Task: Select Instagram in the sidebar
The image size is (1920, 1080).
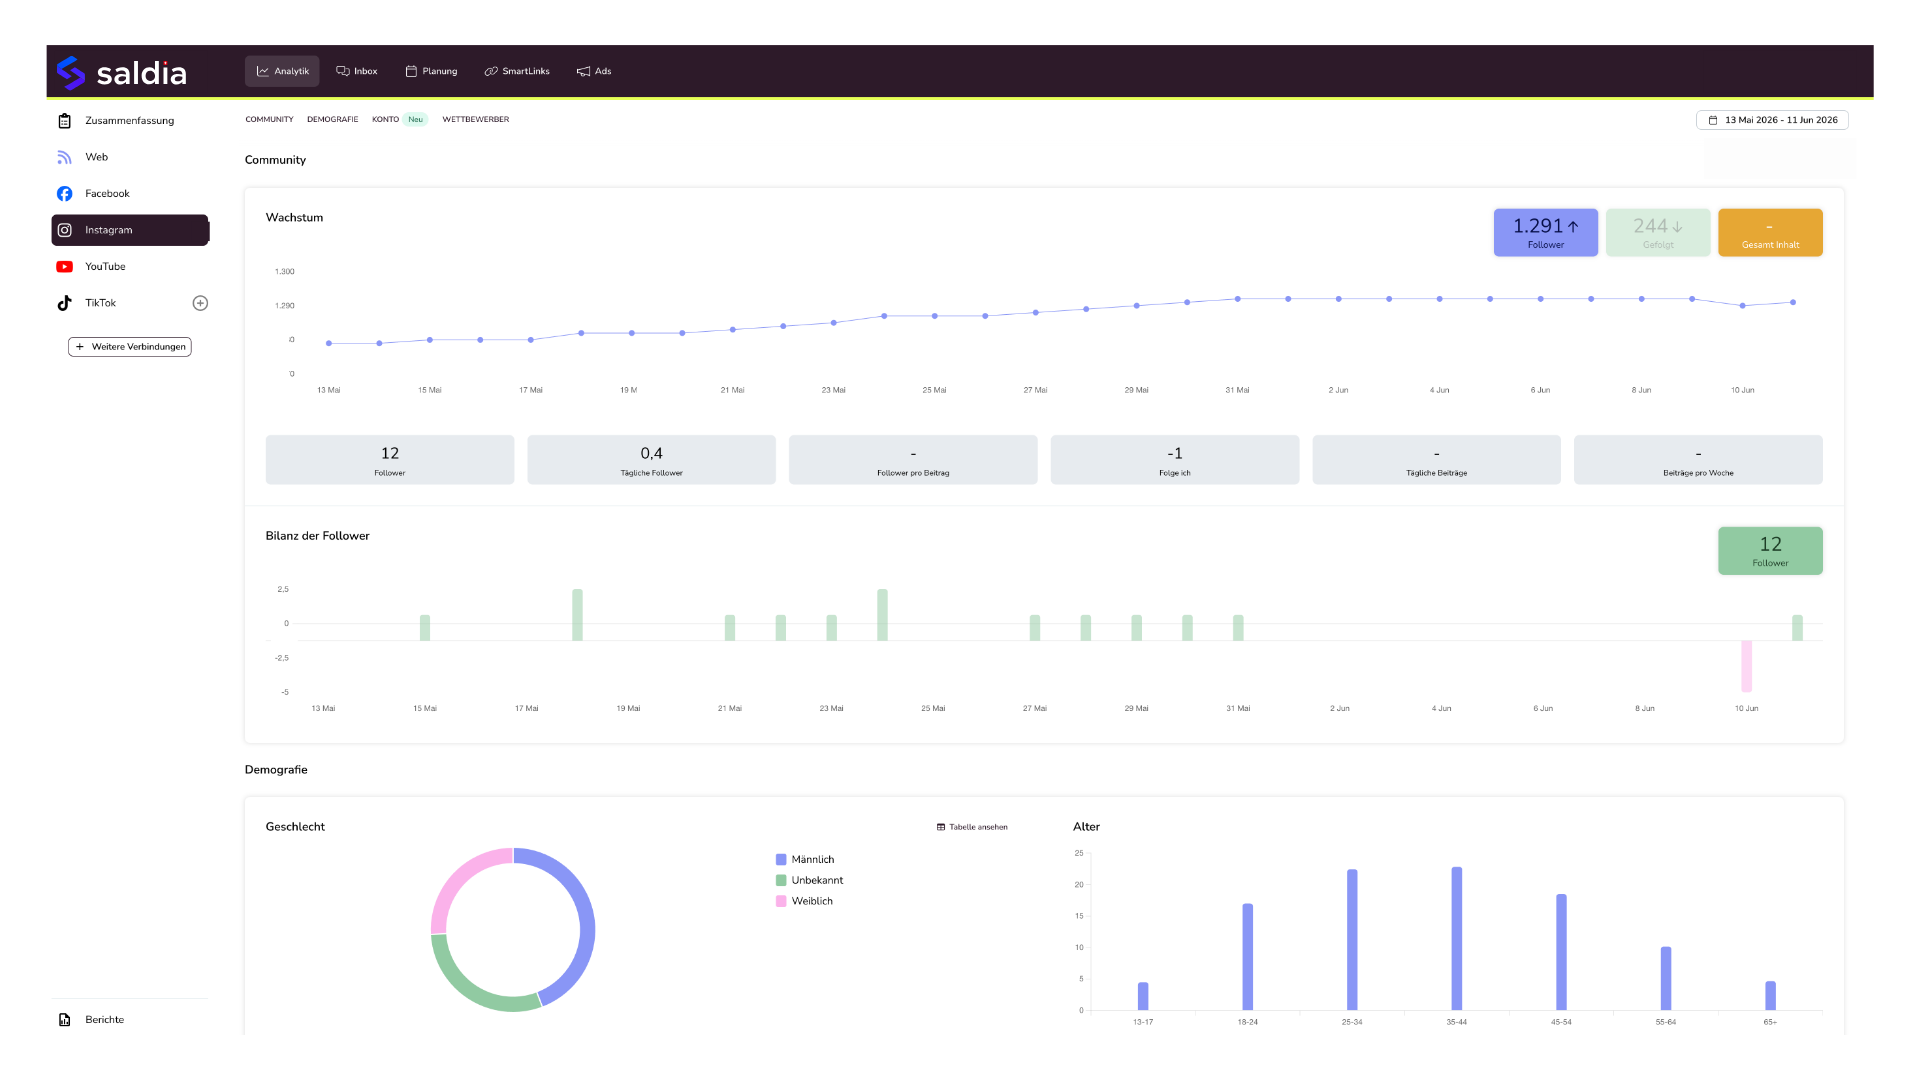Action: [x=130, y=230]
